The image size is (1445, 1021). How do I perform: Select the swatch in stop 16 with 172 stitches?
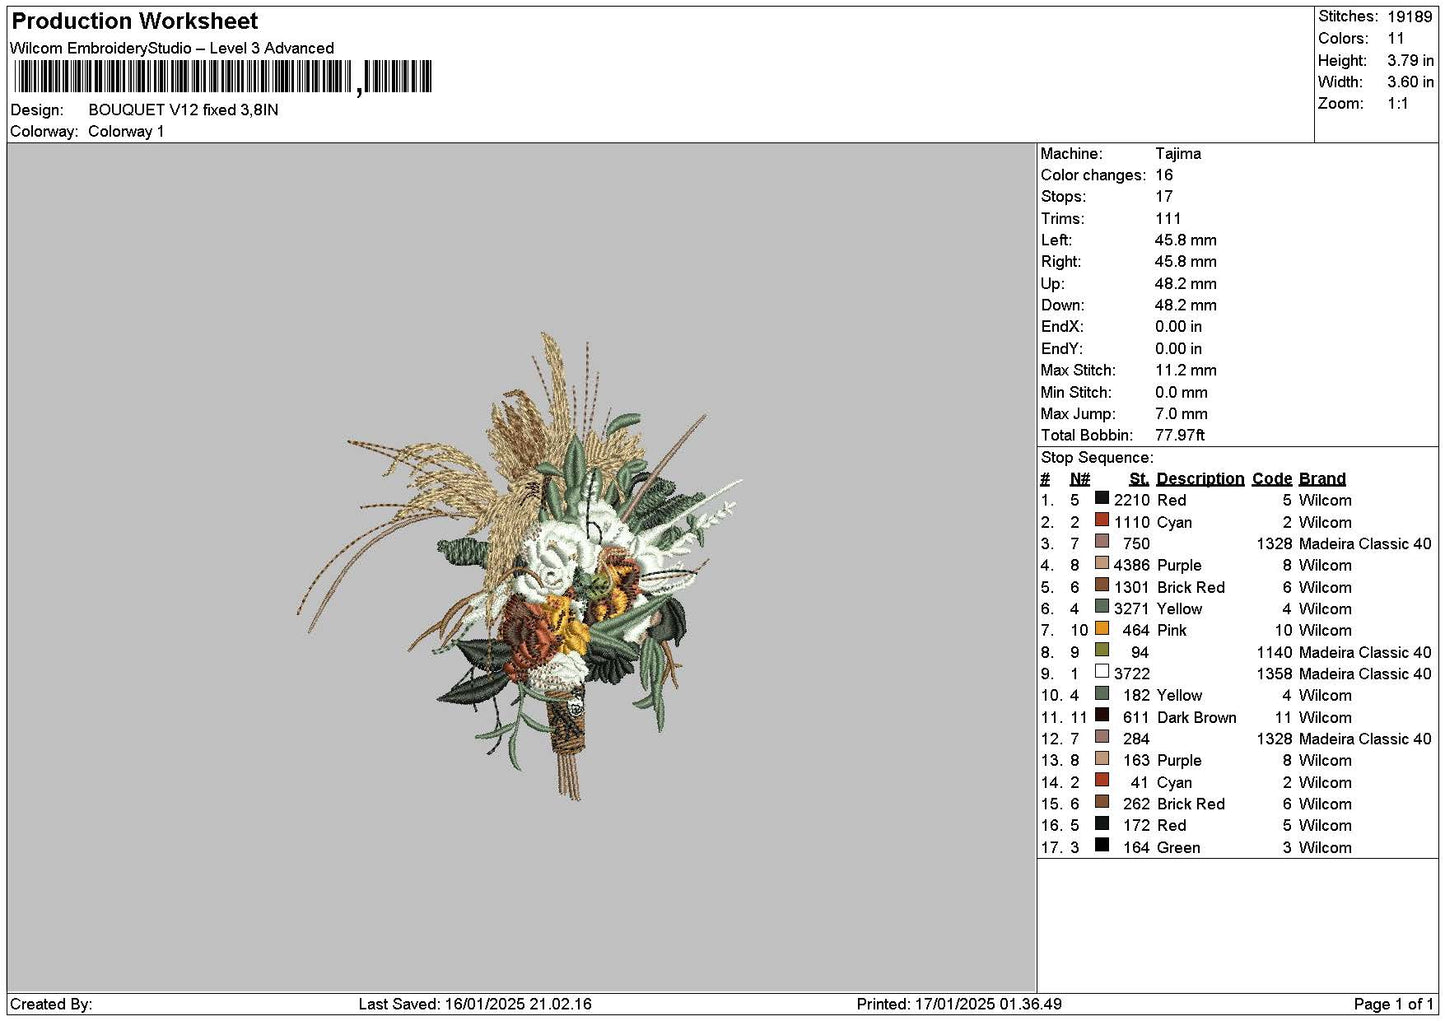tap(1102, 823)
